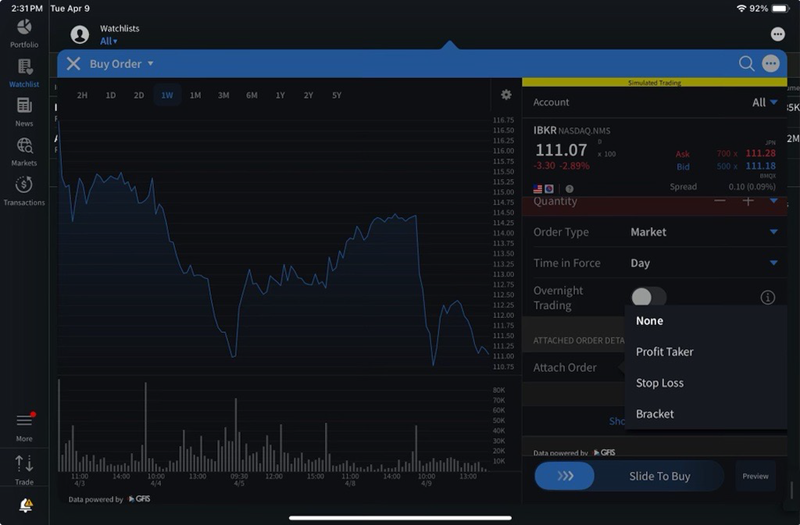Image resolution: width=800 pixels, height=525 pixels.
Task: Switch chart to 3M timeframe
Action: 223,95
